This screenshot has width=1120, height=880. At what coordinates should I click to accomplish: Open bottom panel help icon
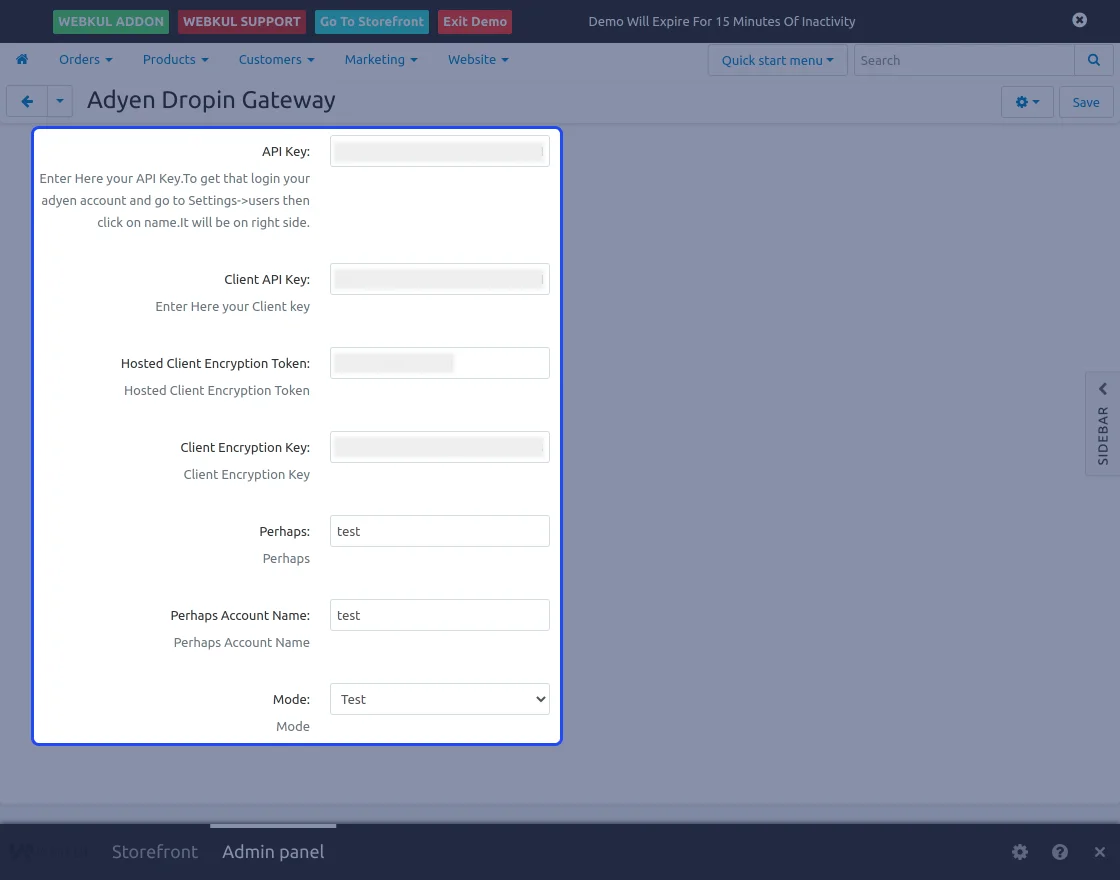pyautogui.click(x=1060, y=851)
